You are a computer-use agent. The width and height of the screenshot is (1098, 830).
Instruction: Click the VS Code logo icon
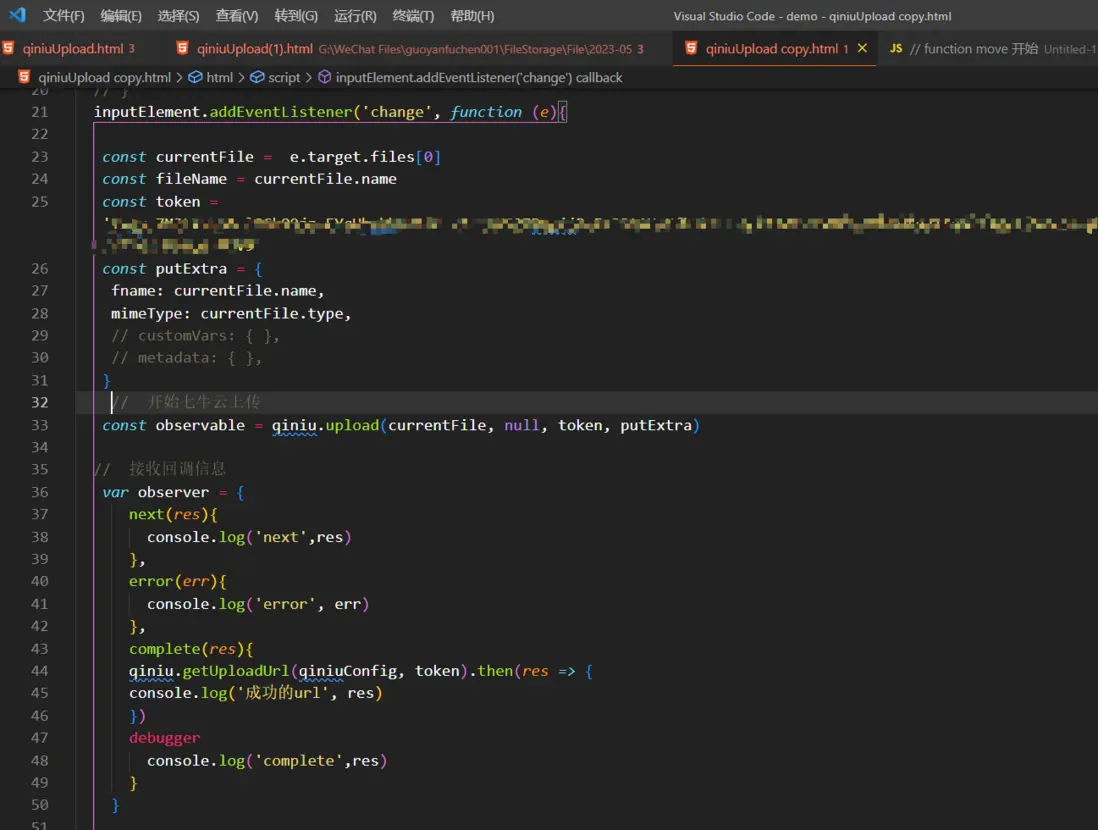tap(17, 15)
